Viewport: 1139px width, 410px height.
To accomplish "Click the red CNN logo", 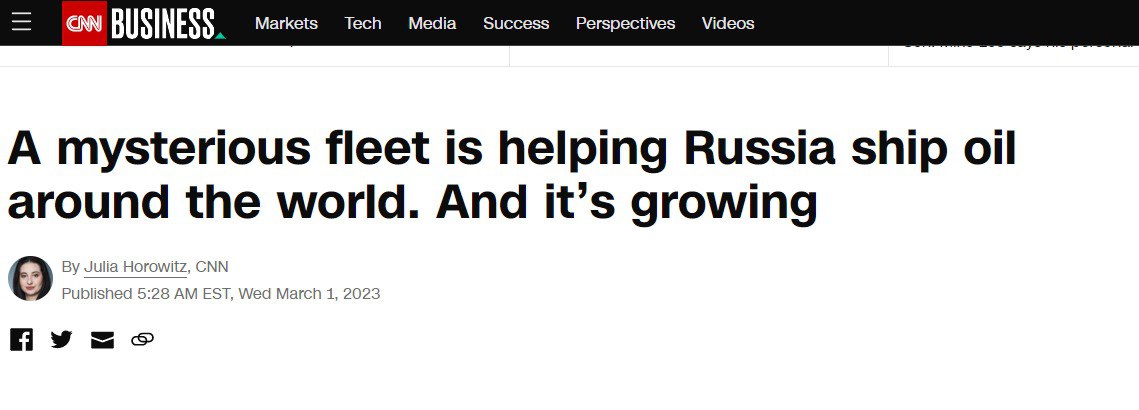I will tap(84, 23).
